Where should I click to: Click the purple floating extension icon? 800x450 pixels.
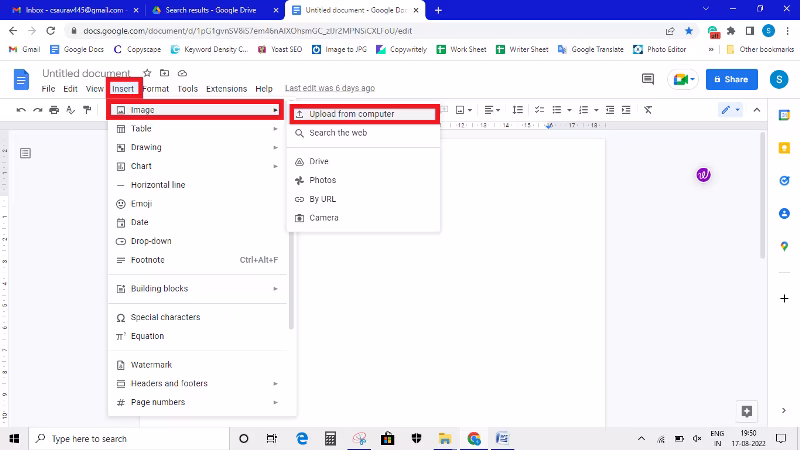click(703, 175)
